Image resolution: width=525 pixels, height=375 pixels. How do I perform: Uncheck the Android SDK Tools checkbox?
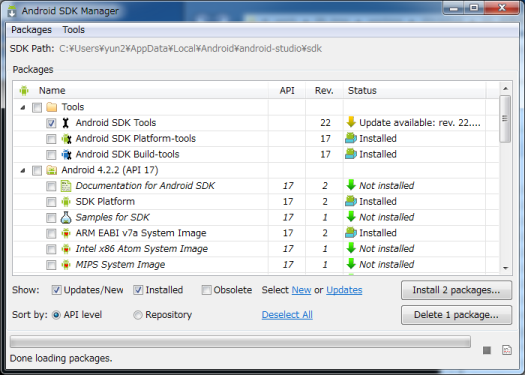tap(51, 123)
